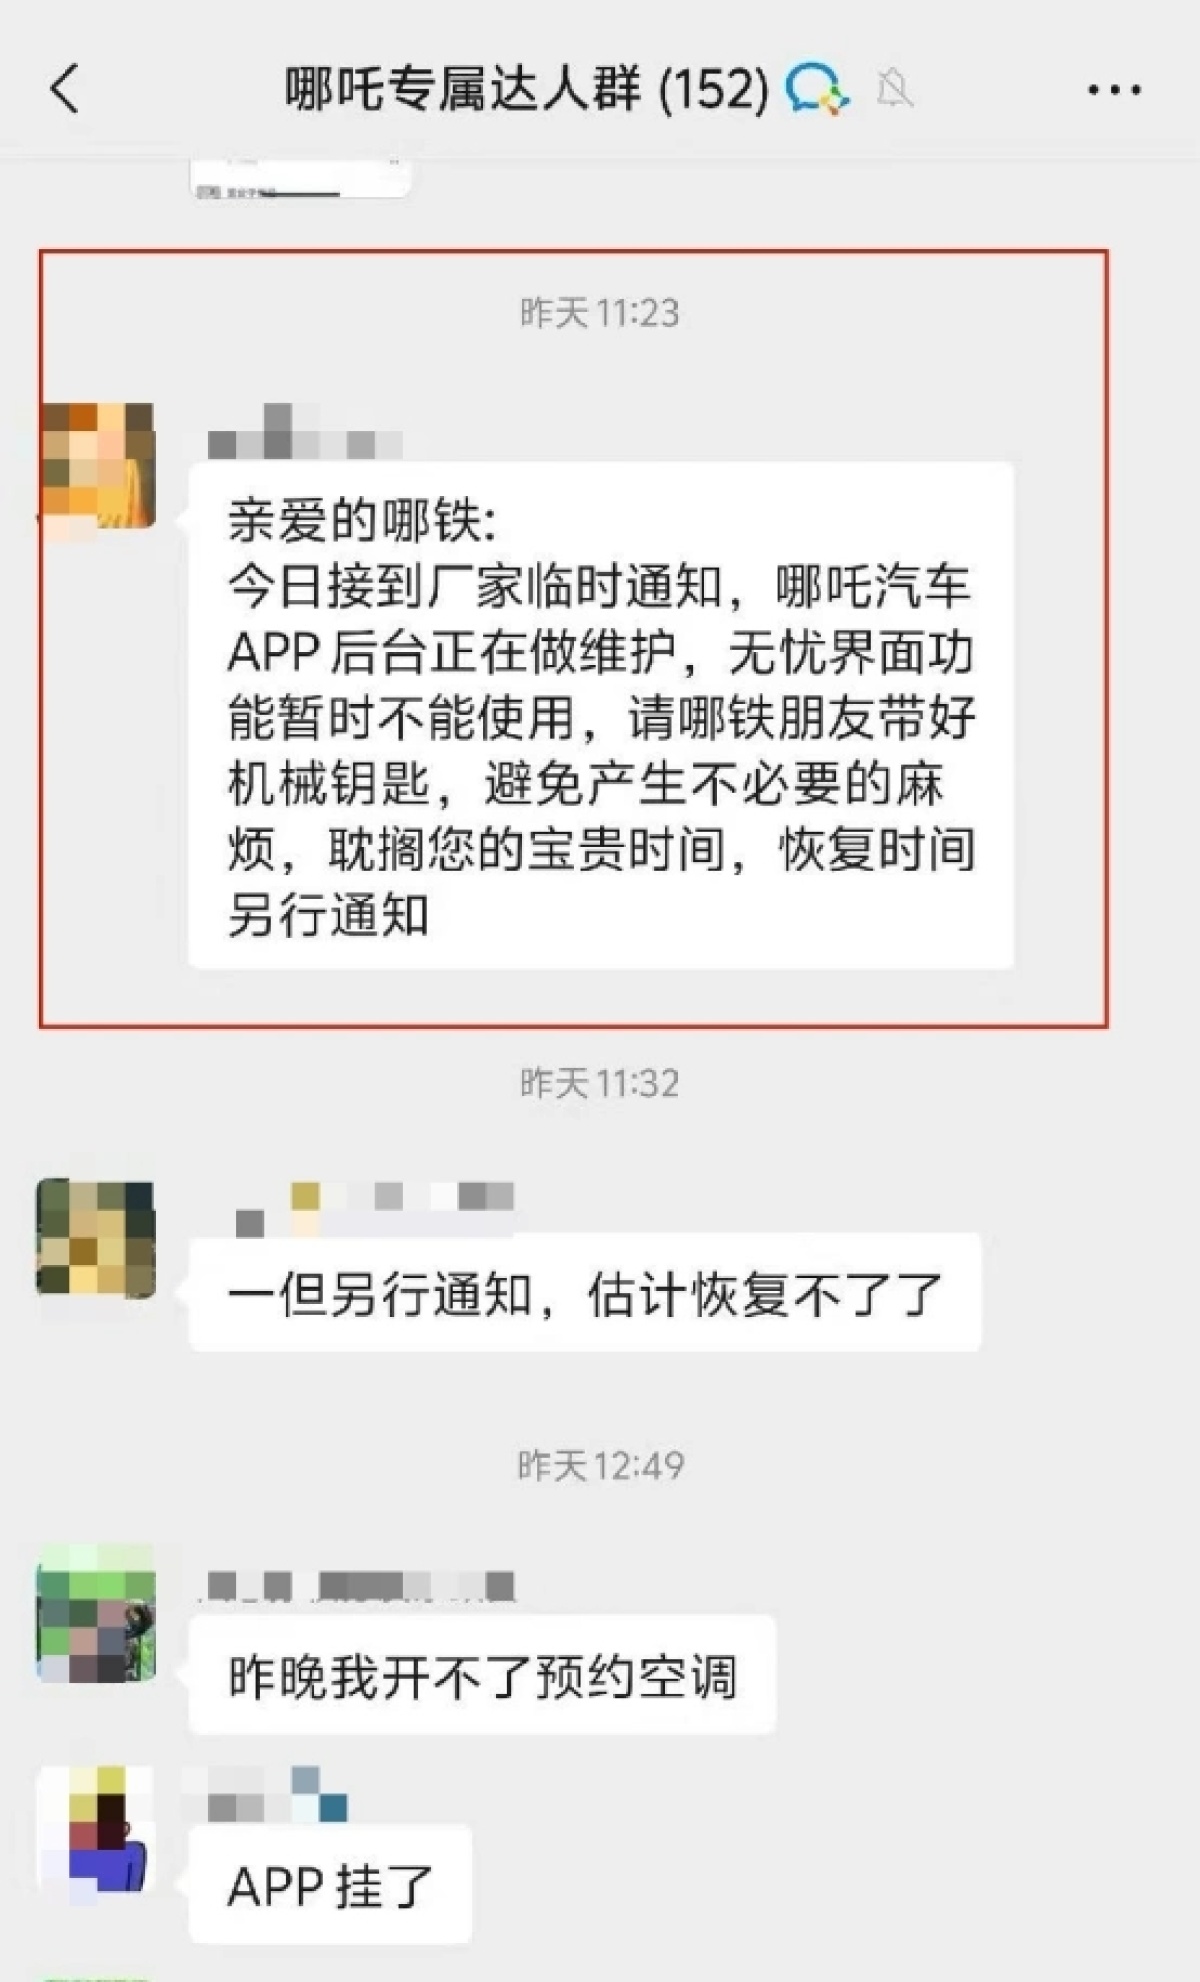Screen dimensions: 1200x1982
Task: Tap the 昨天 11:23 timestamp
Action: [x=600, y=314]
